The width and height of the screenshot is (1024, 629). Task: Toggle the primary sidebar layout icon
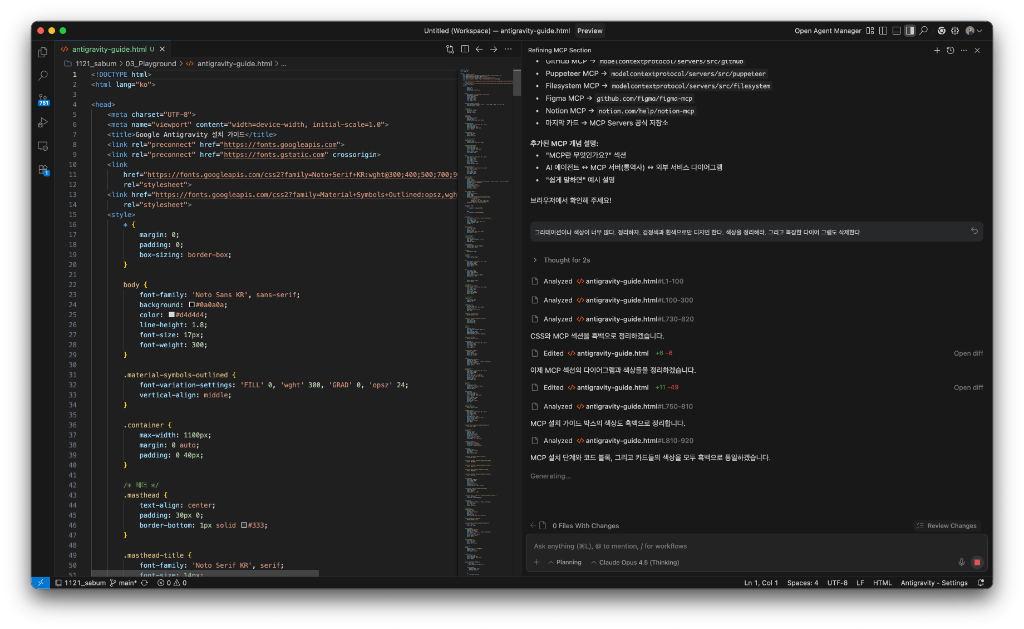pos(882,31)
